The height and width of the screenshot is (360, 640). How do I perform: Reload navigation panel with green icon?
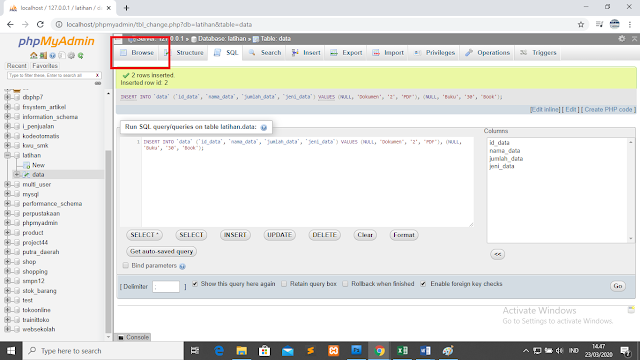pos(81,56)
